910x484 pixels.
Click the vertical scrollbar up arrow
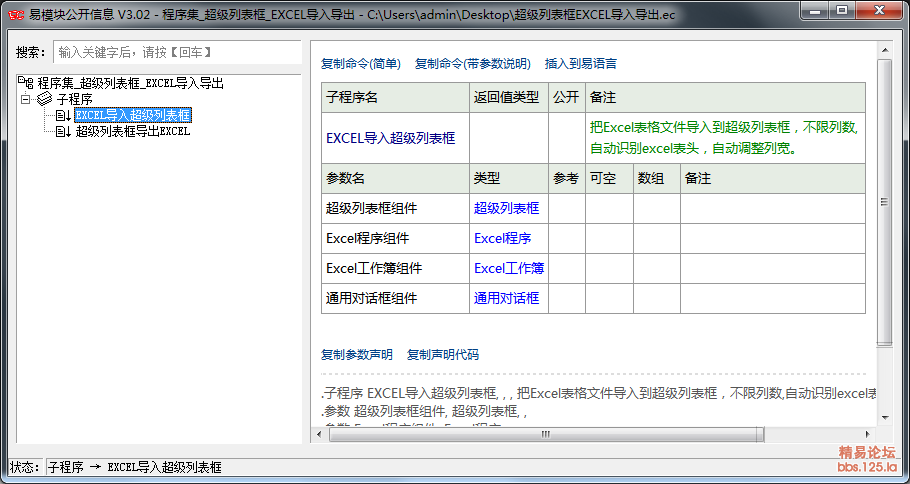coord(884,50)
